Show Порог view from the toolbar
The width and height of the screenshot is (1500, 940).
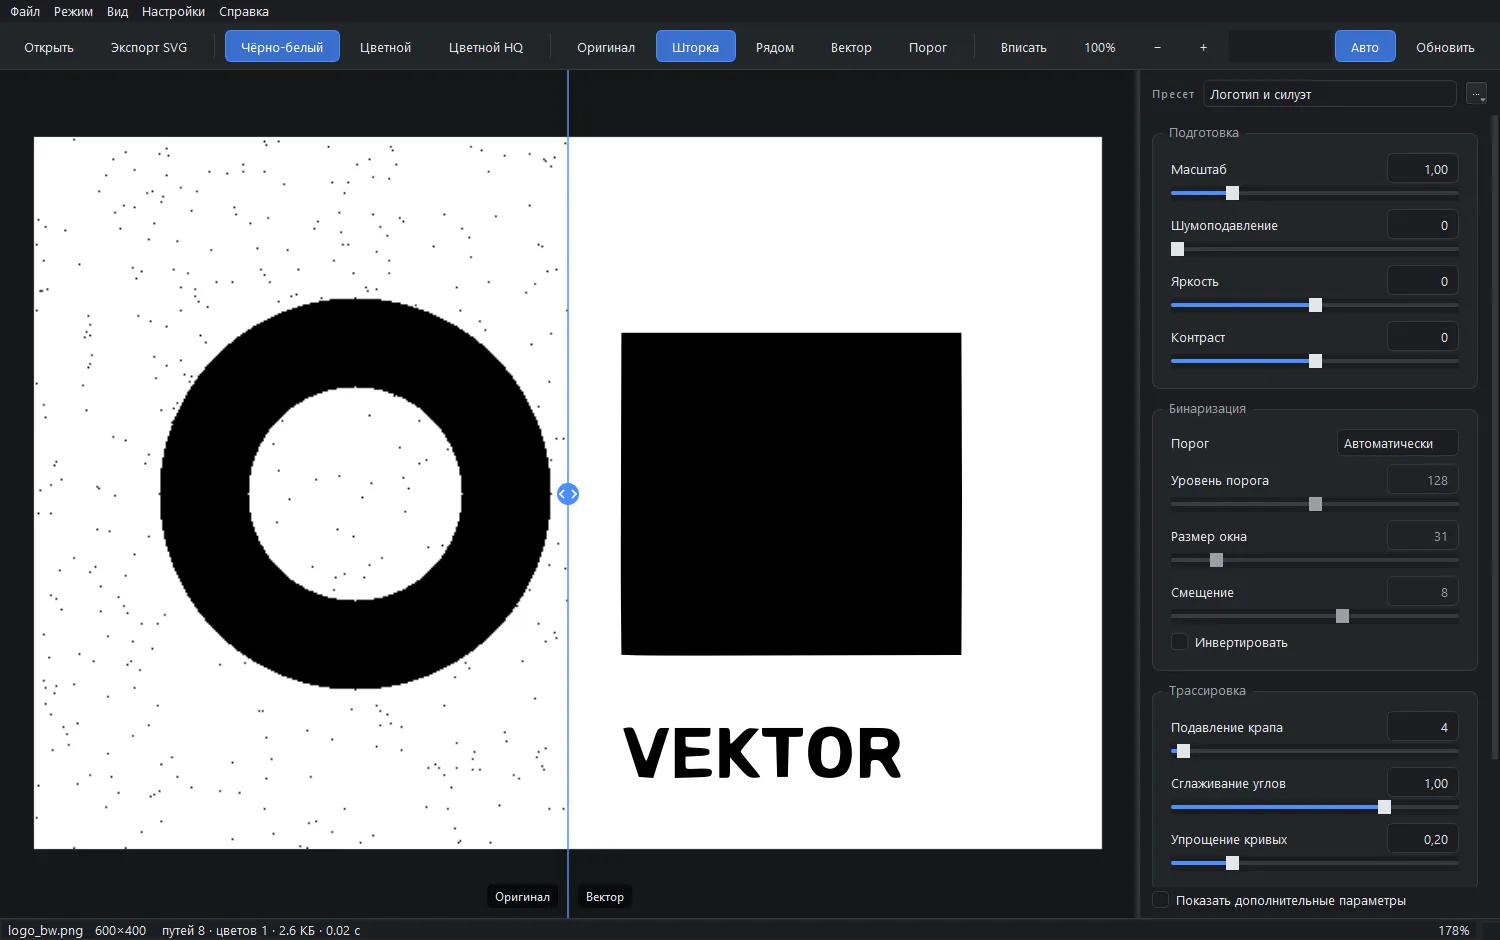pyautogui.click(x=928, y=47)
